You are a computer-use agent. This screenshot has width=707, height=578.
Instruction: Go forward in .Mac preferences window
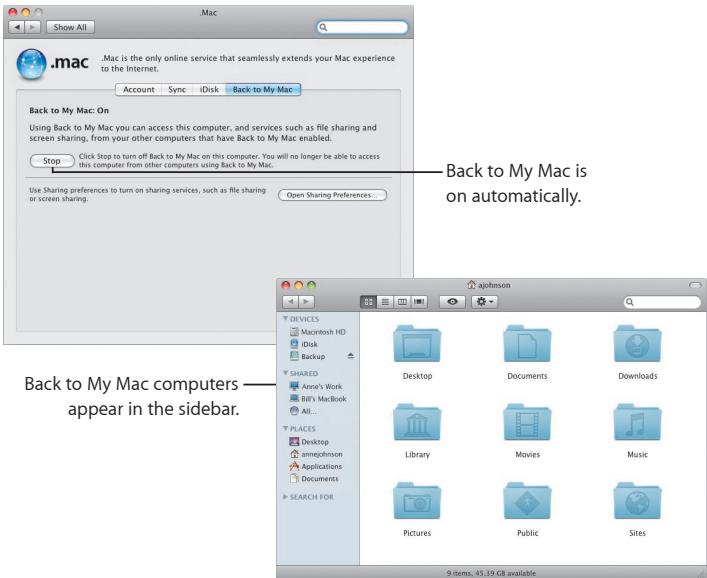point(32,27)
